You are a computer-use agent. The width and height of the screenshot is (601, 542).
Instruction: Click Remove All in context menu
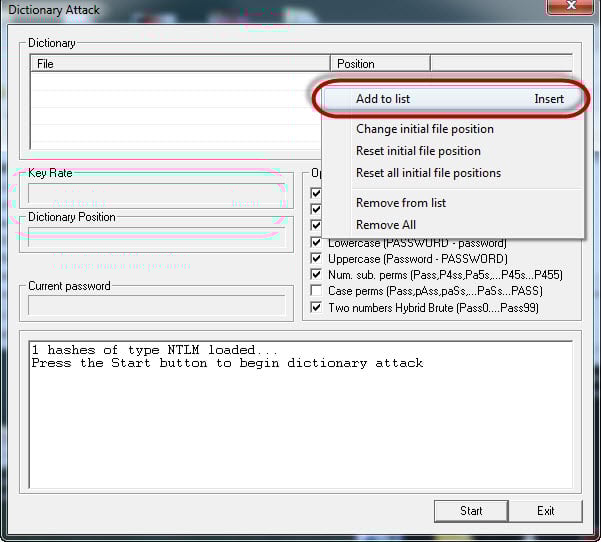click(x=386, y=225)
